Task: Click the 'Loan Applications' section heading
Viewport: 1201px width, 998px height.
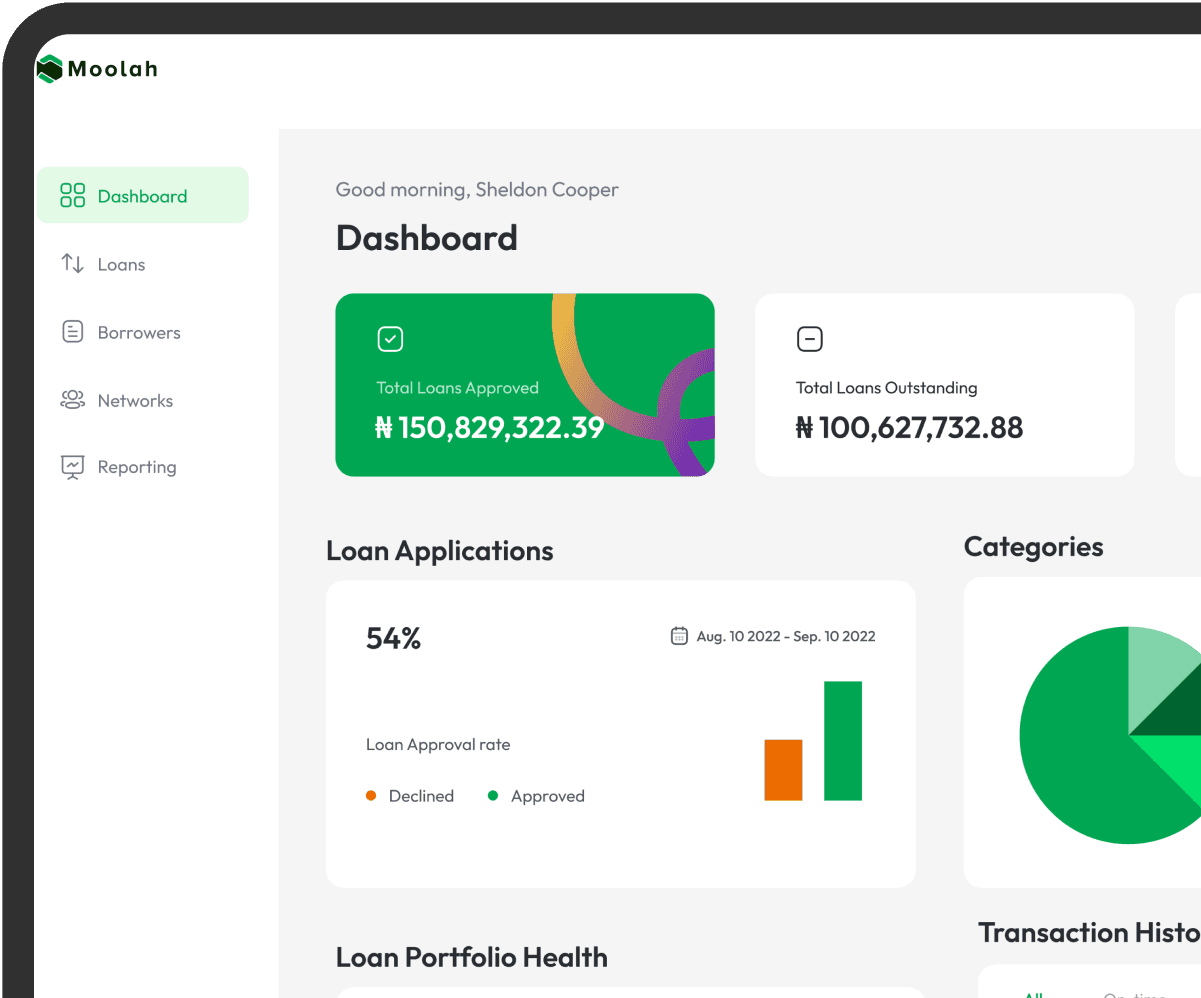Action: tap(440, 551)
